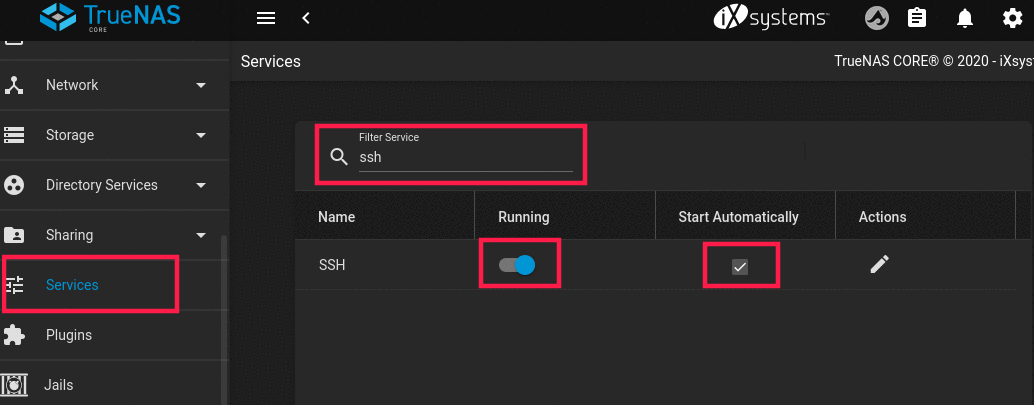
Task: Show alerts via the bell icon
Action: 965,18
